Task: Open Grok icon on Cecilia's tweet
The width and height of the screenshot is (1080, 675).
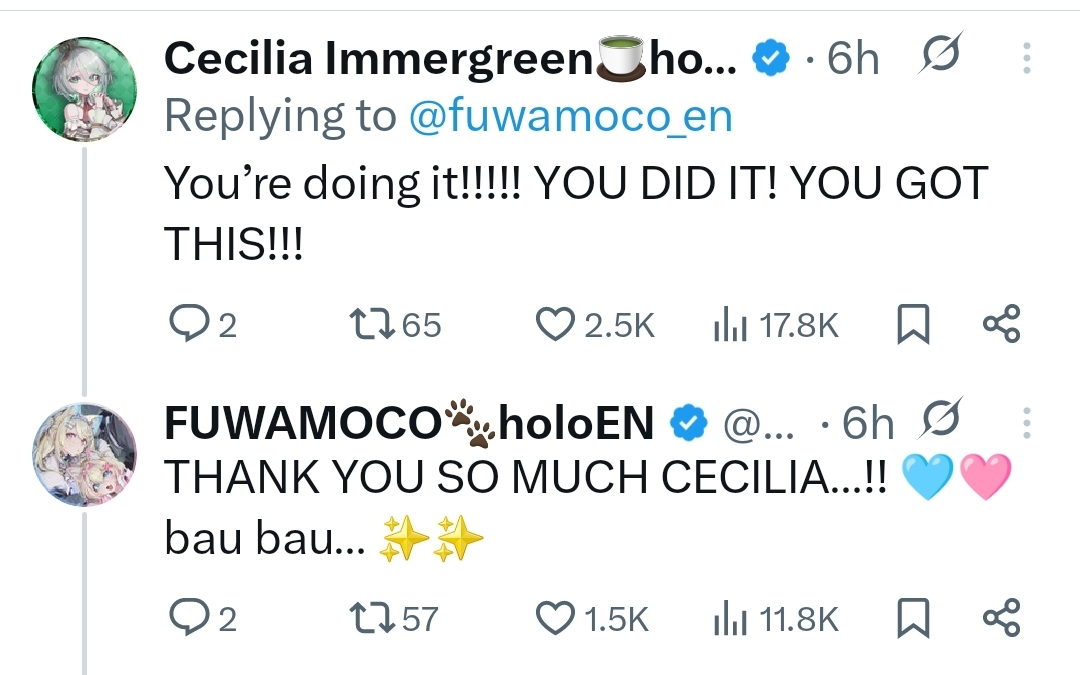Action: (x=938, y=58)
